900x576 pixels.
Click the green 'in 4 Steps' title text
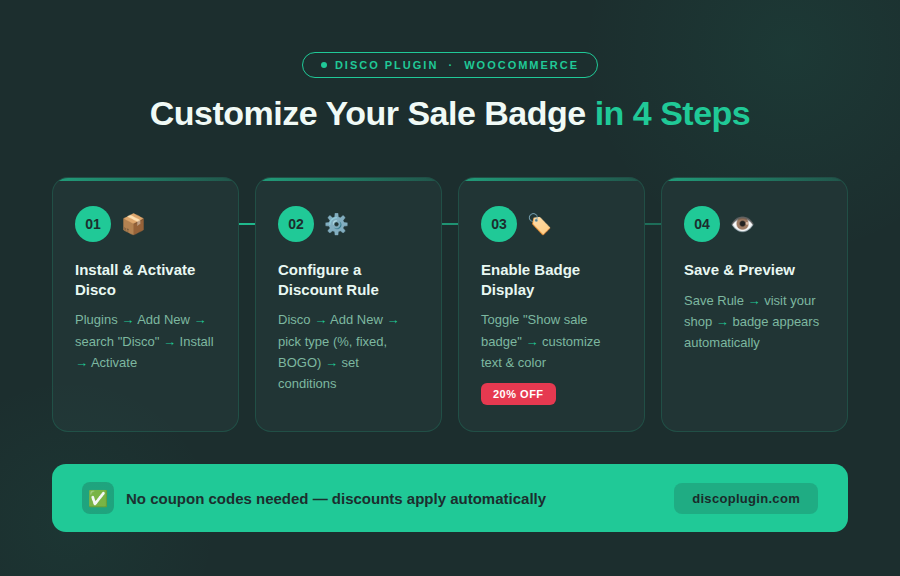point(672,114)
